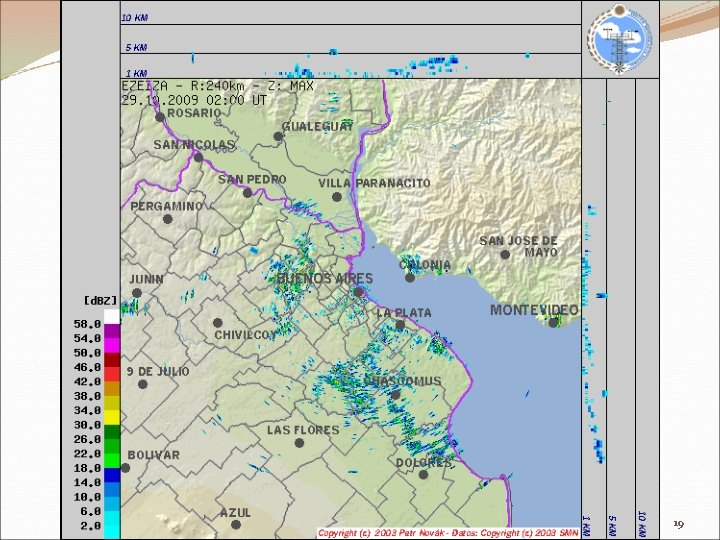
Task: Click the BUENOS AIRES map label
Action: click(x=325, y=279)
